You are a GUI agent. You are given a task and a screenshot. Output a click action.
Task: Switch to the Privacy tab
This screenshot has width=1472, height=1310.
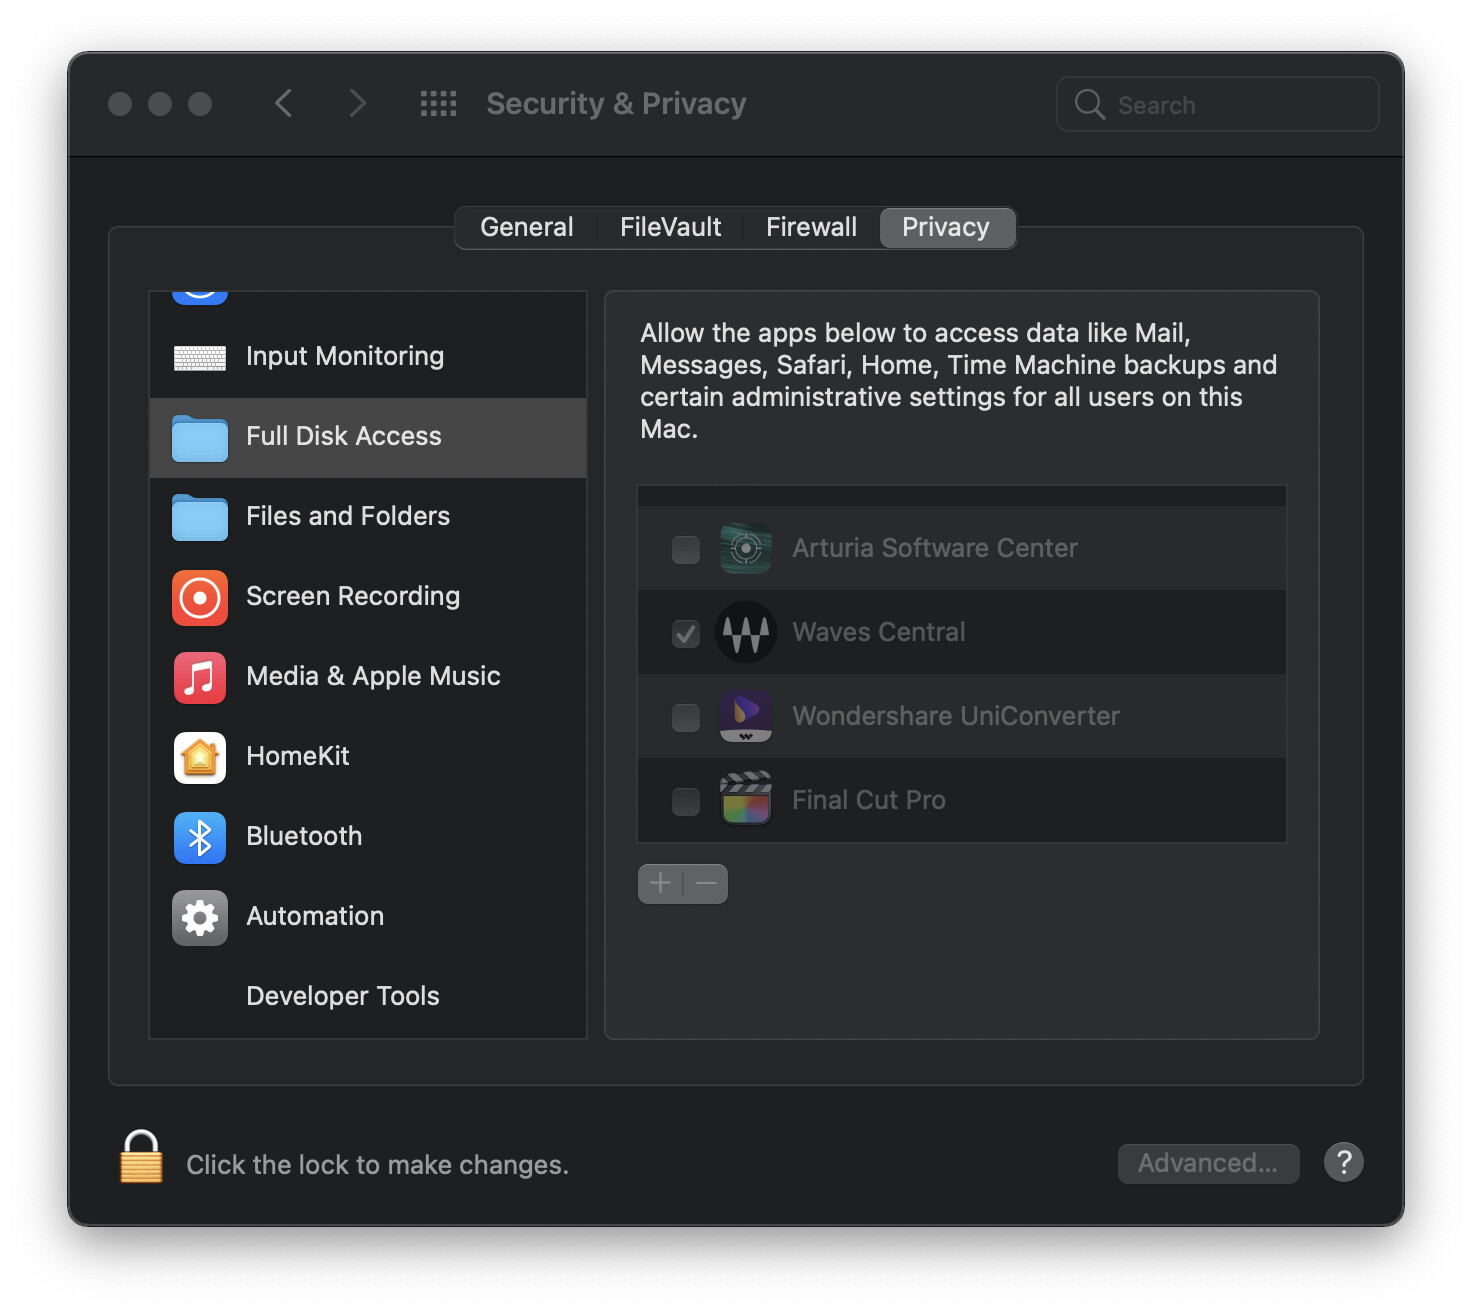click(x=946, y=227)
